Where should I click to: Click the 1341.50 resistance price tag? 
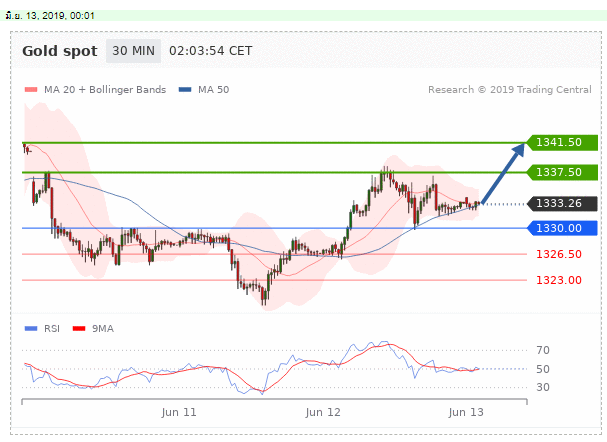click(562, 142)
